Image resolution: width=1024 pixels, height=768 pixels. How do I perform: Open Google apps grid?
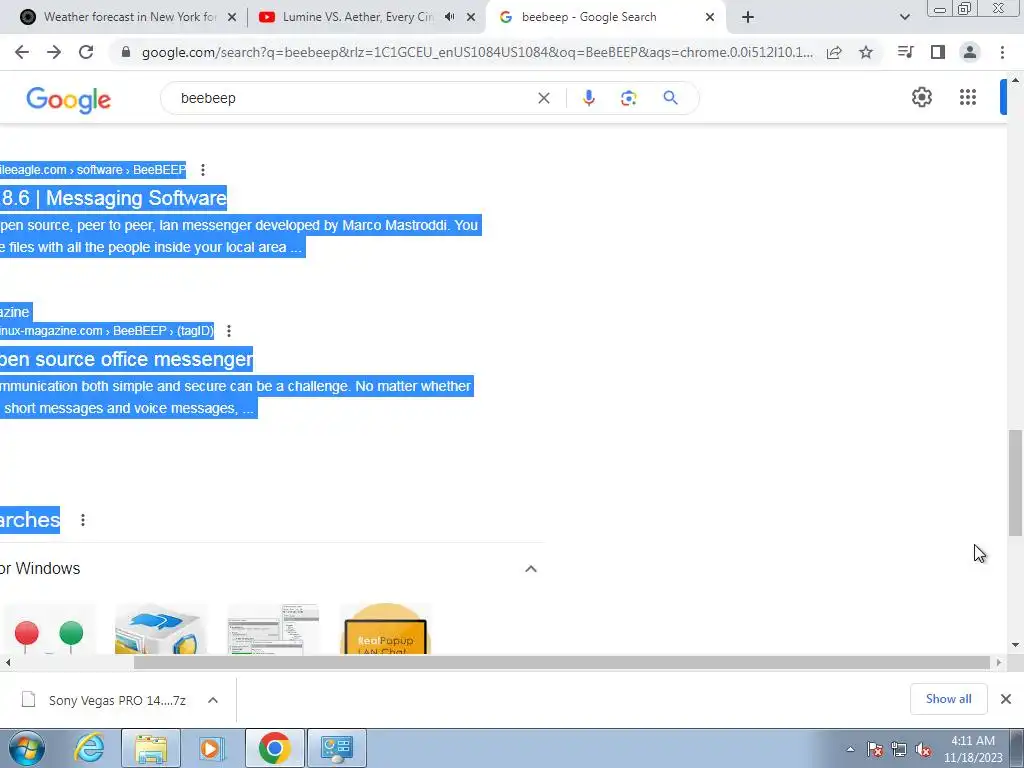pos(968,97)
